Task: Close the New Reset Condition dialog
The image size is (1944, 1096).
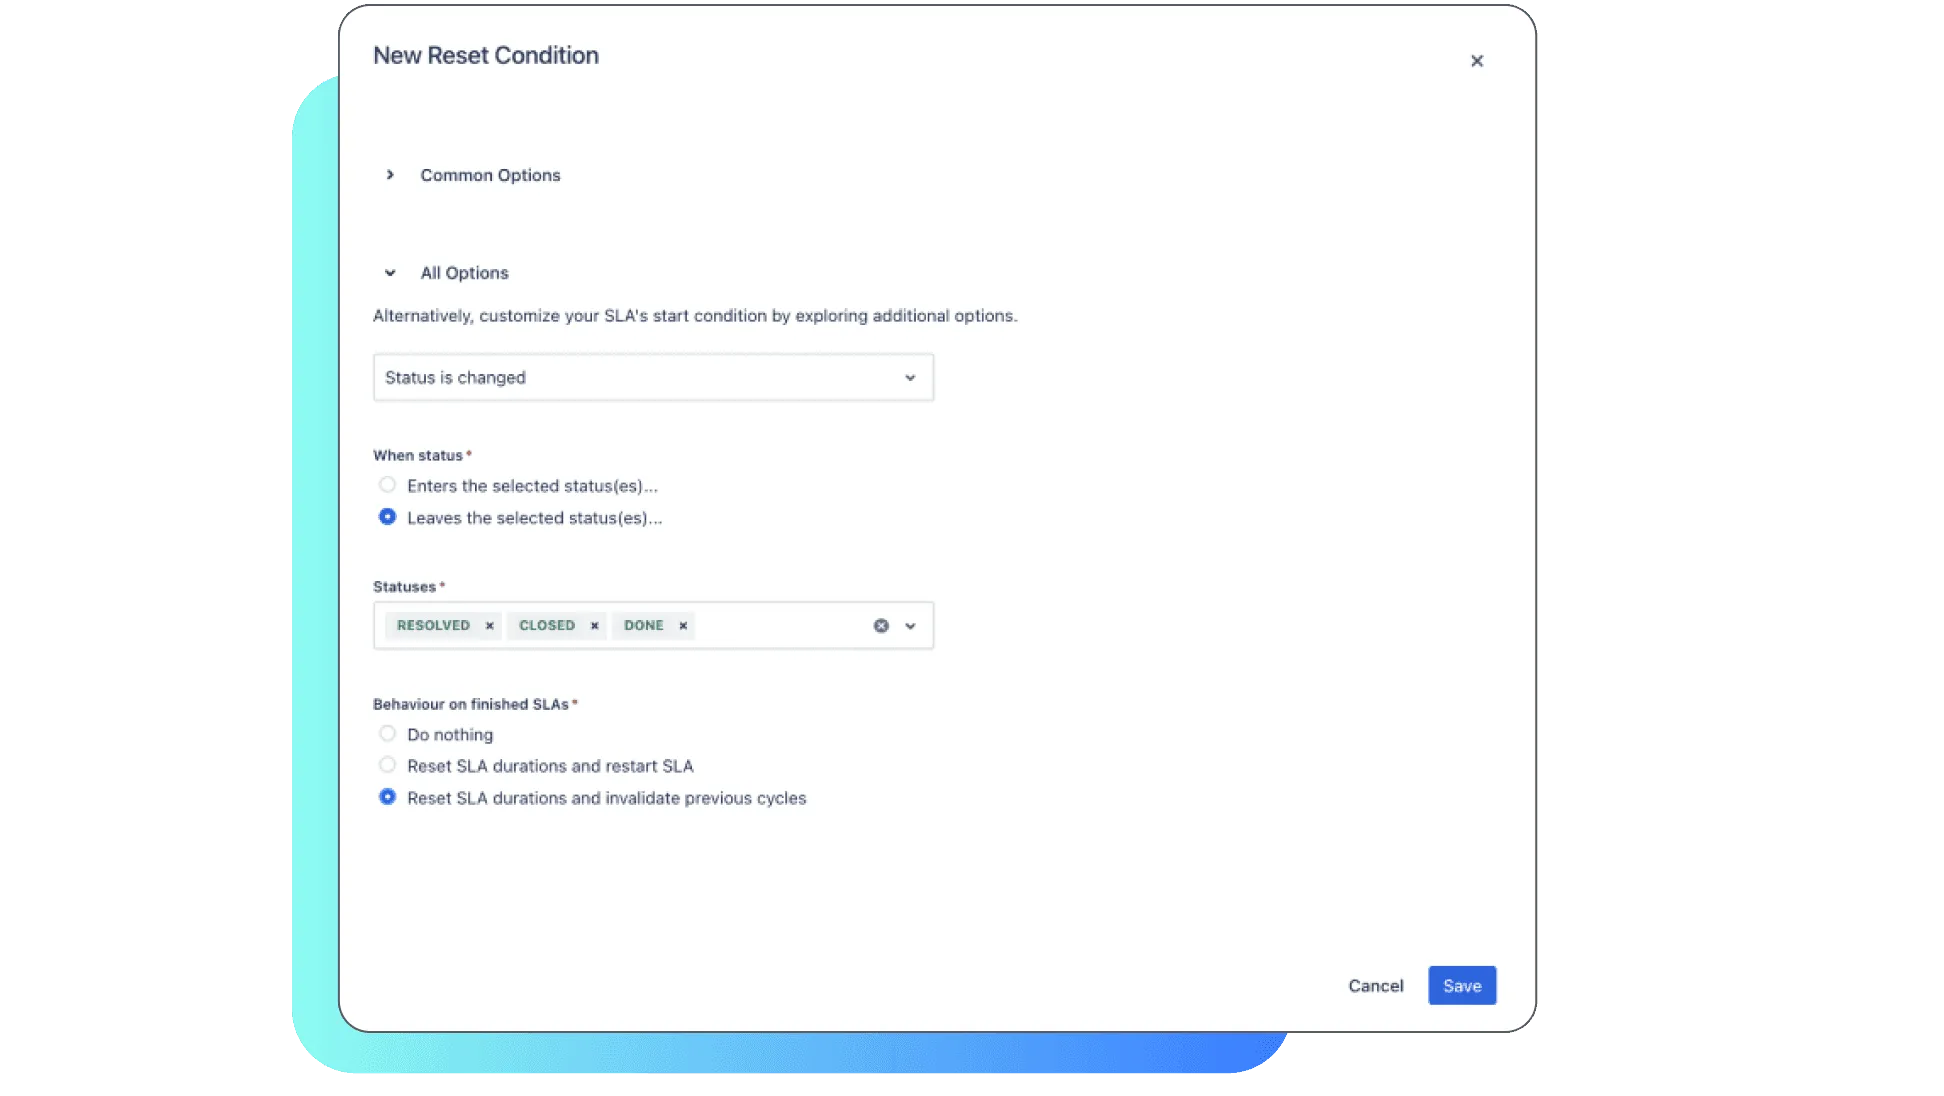Action: click(1476, 61)
